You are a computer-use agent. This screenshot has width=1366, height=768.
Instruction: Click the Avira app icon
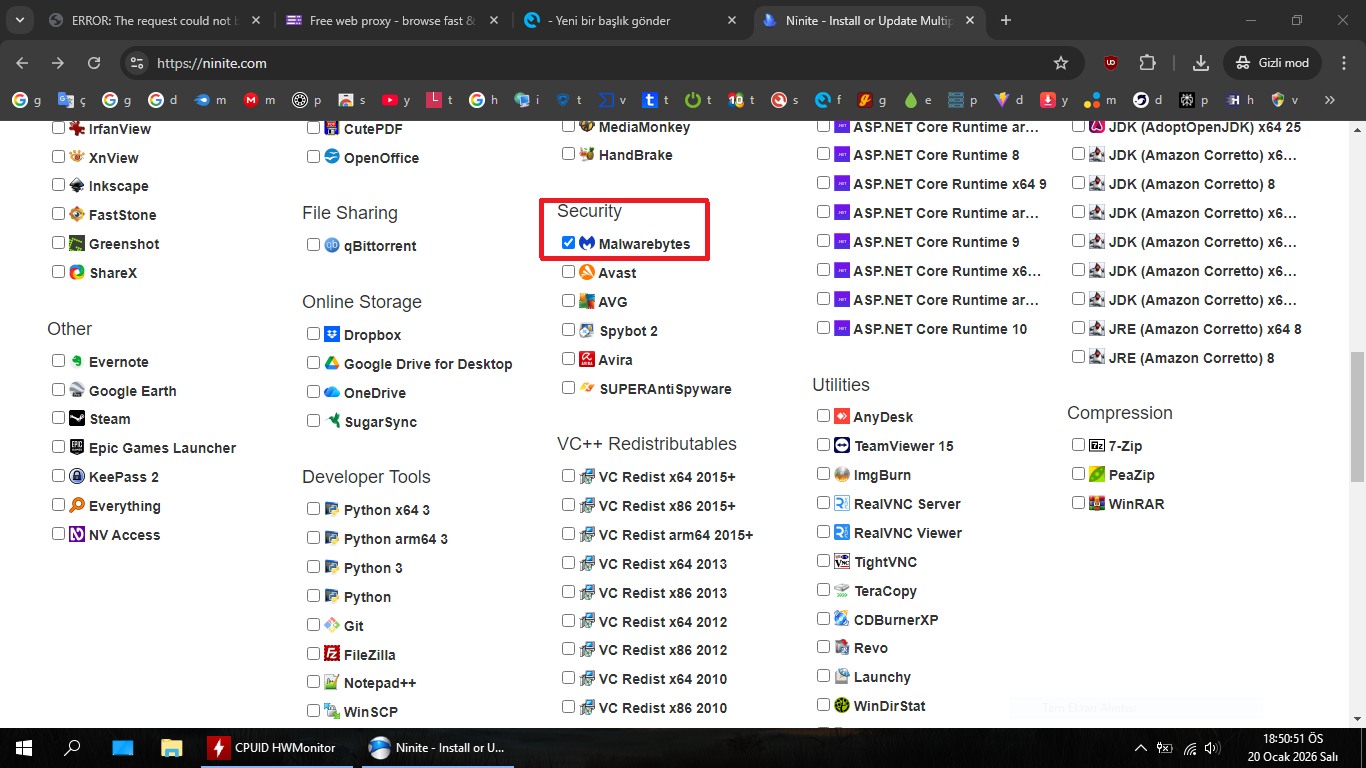[587, 359]
